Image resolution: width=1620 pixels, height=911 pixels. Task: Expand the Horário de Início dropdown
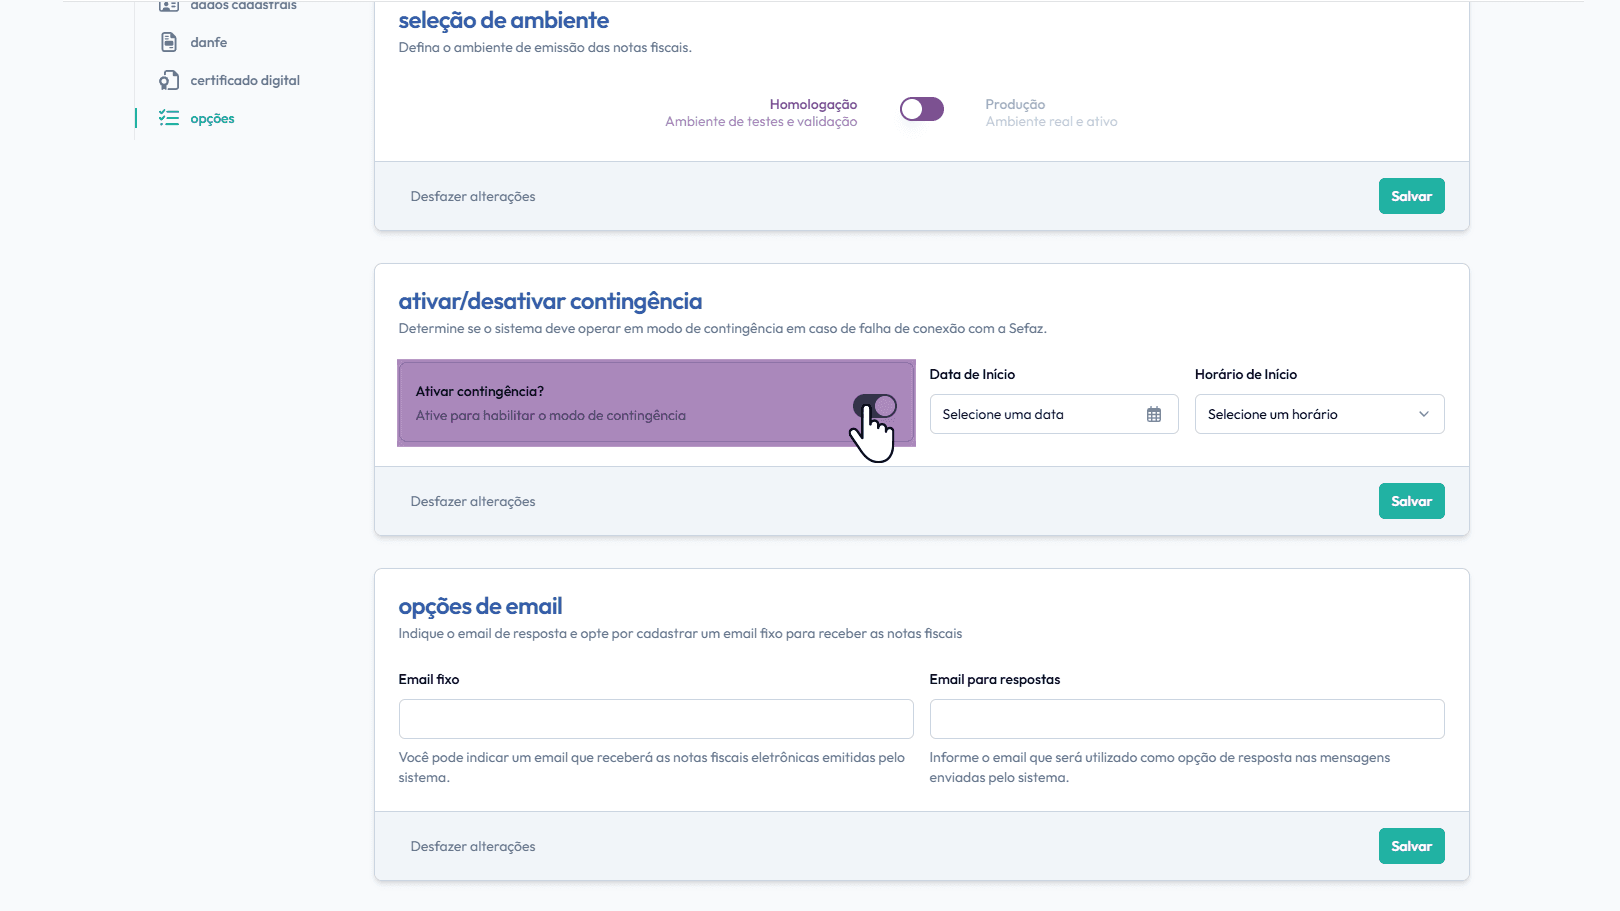point(1319,414)
